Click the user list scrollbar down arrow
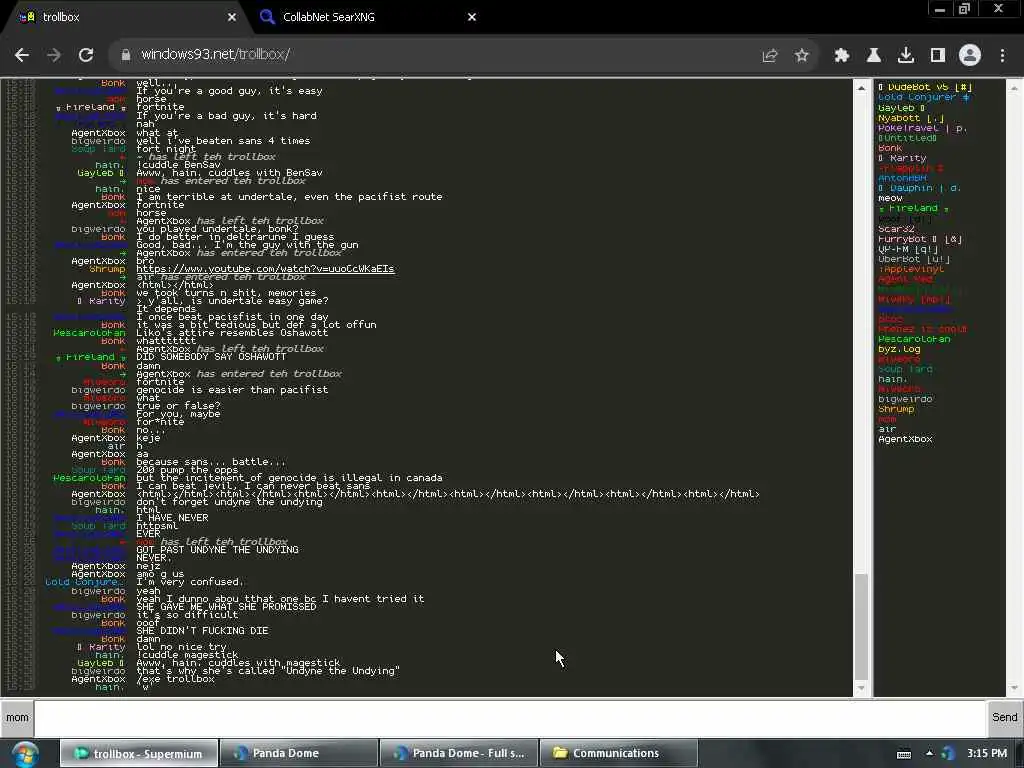Screen dimensions: 1024x768 (1014, 688)
